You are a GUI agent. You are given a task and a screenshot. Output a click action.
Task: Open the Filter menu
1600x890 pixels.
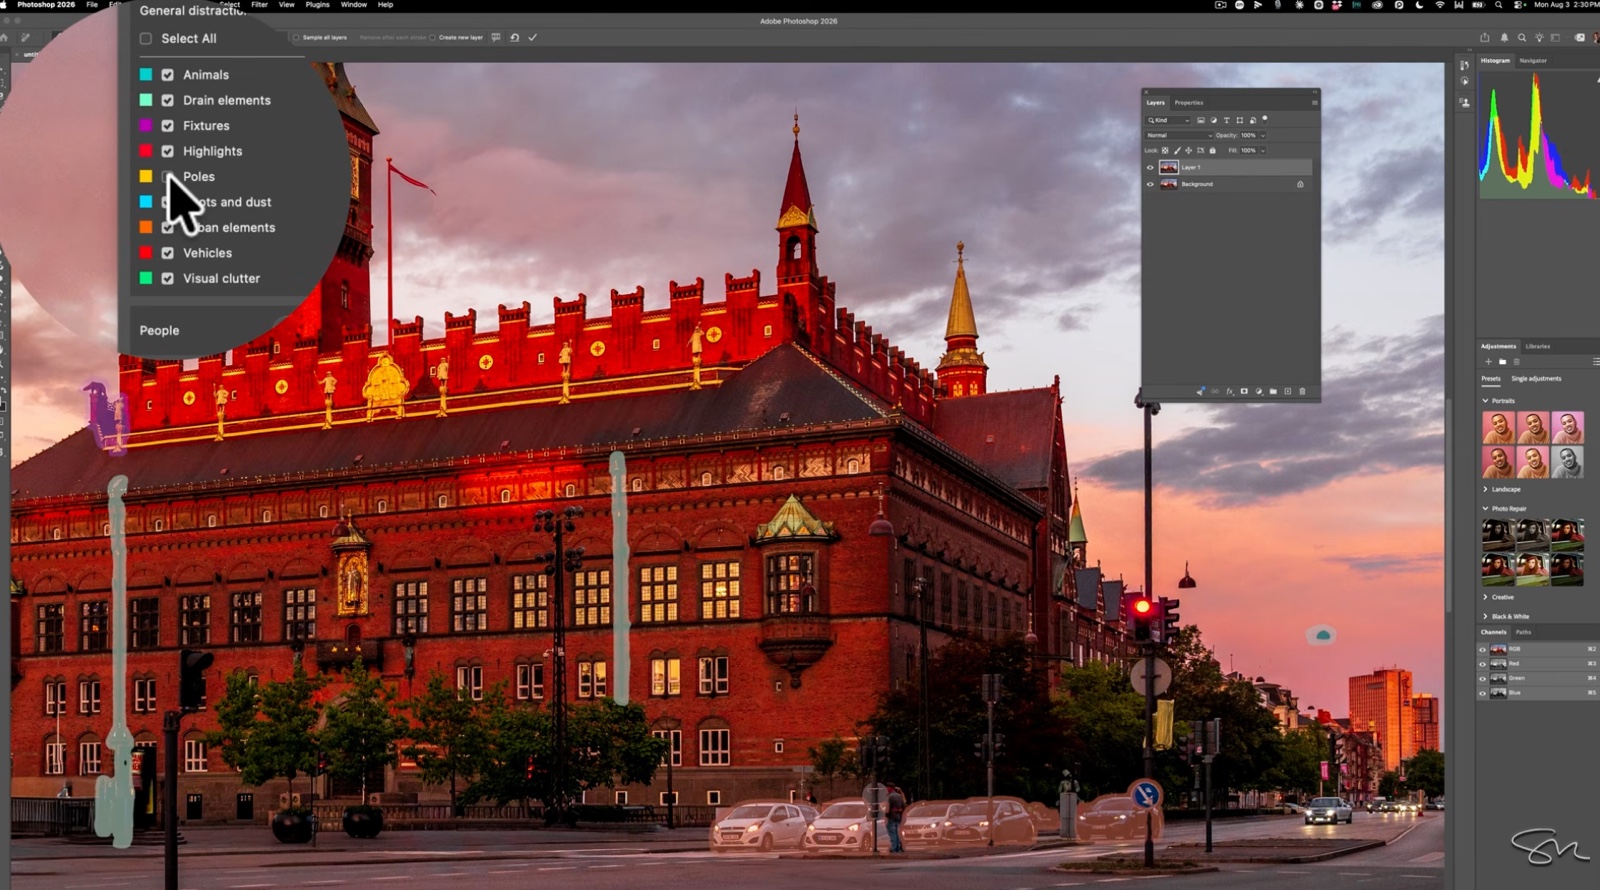click(x=259, y=5)
